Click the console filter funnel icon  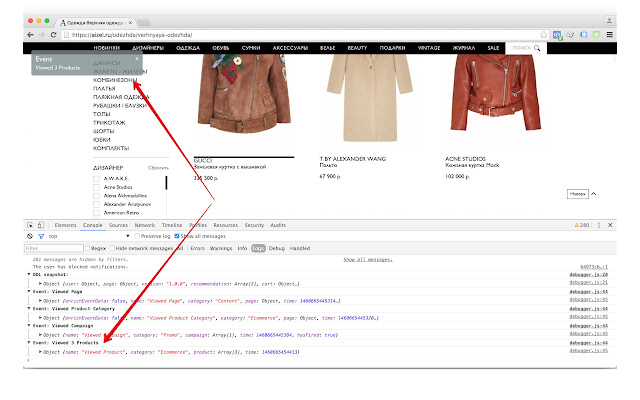pyautogui.click(x=41, y=236)
